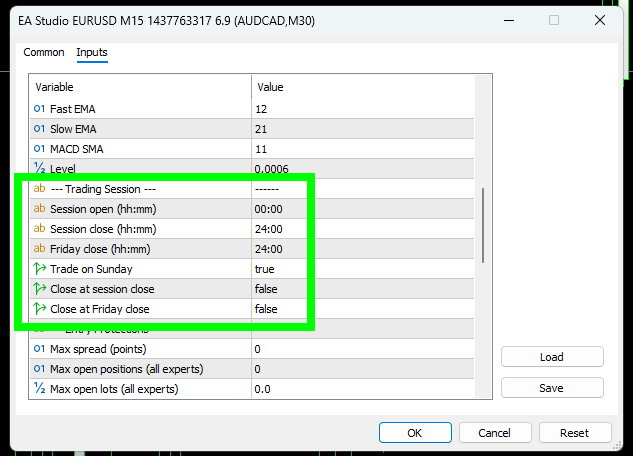The image size is (633, 456).
Task: Reset inputs with the Reset button
Action: (x=574, y=433)
